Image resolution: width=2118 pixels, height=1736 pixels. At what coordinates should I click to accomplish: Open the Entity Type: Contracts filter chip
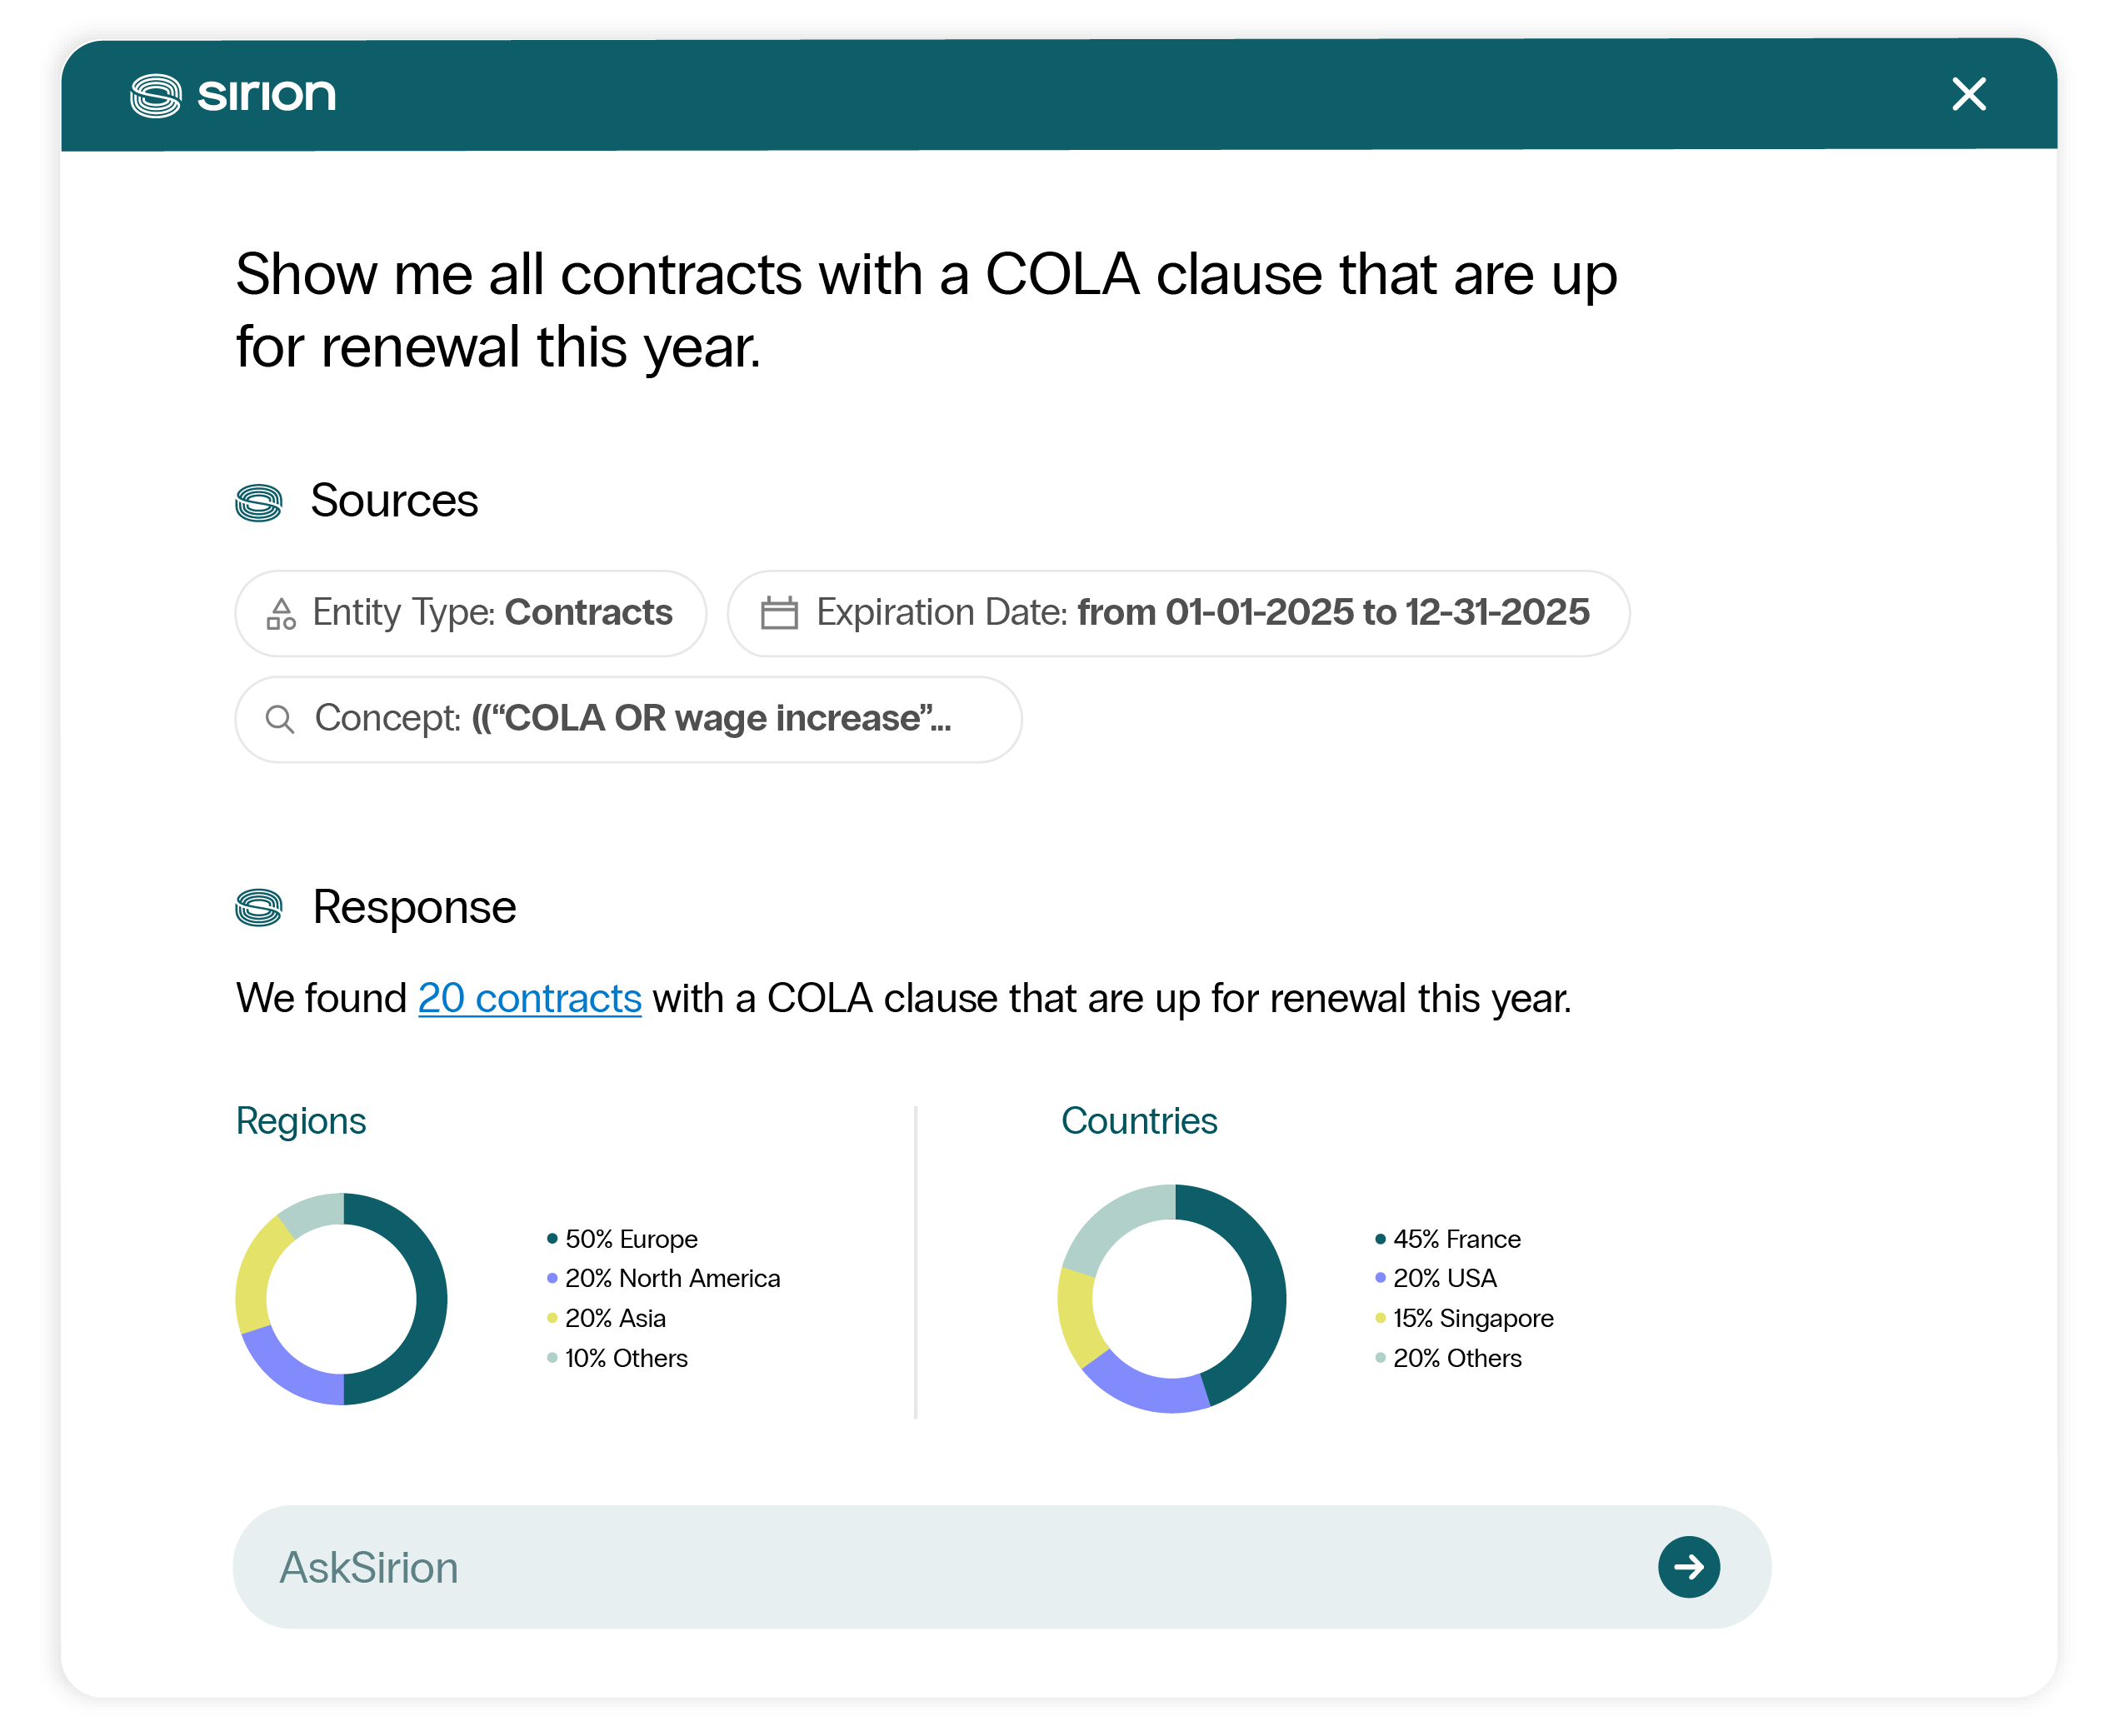471,613
